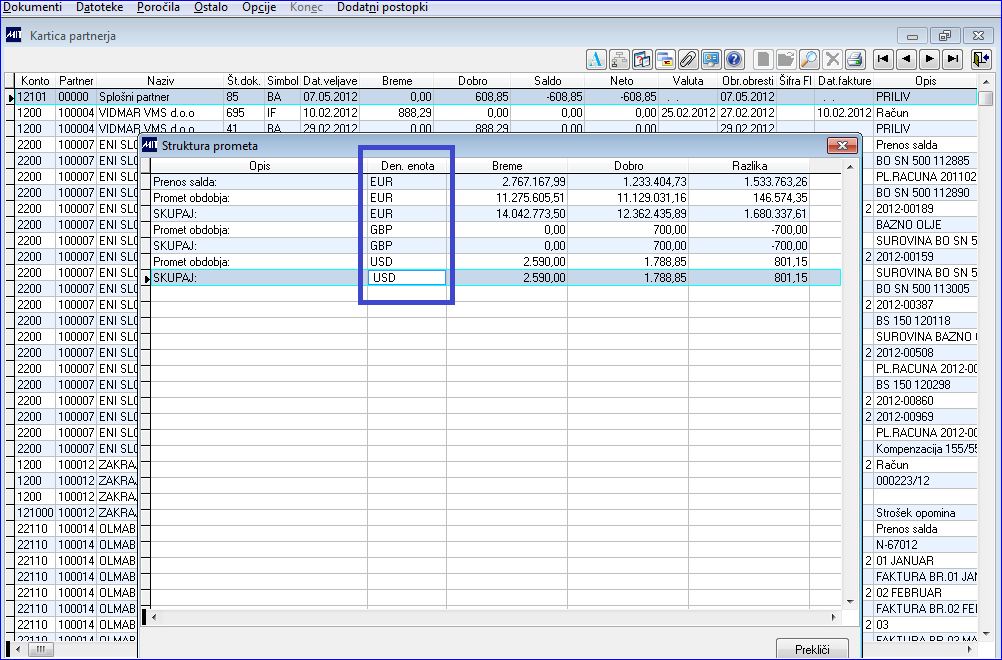Open the Dodatni postopki menu
The image size is (1002, 660).
point(382,7)
